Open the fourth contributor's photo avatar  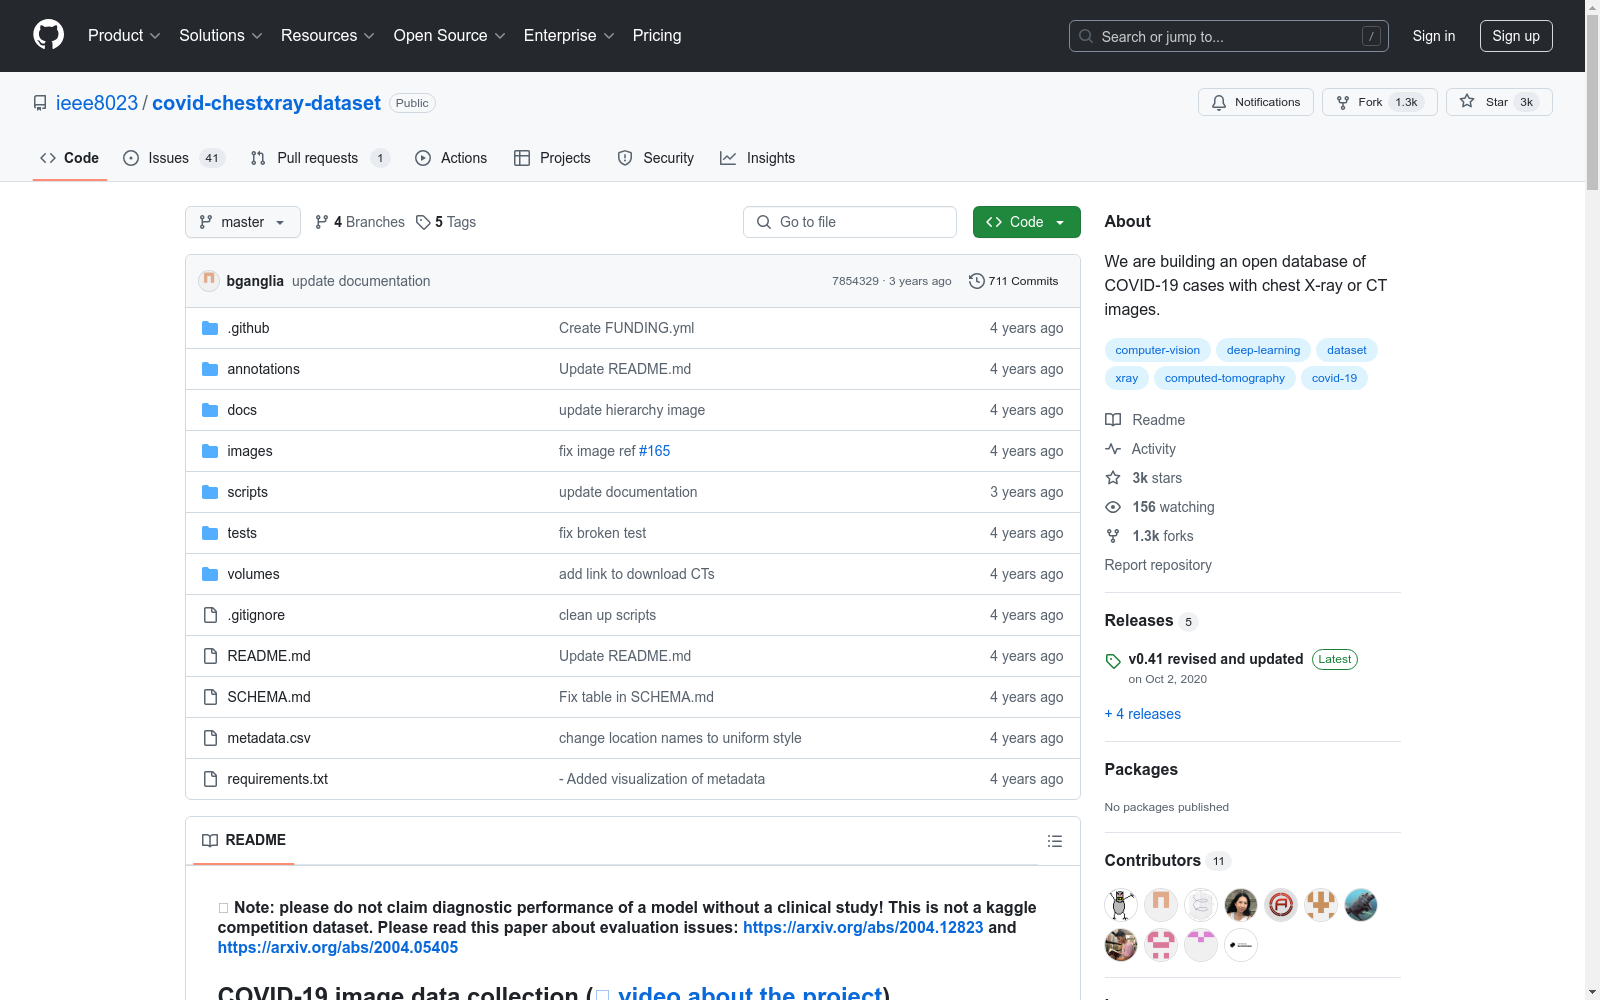(1241, 905)
